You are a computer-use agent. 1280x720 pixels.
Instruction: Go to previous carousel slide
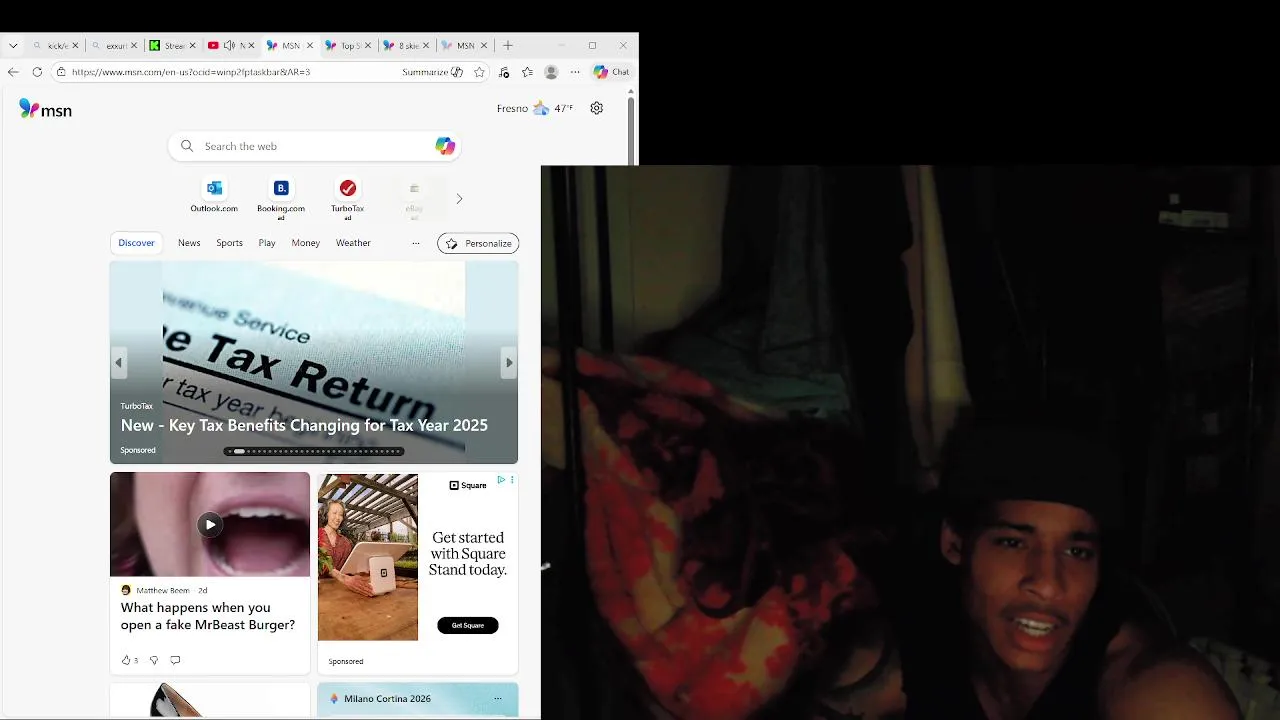coord(119,363)
